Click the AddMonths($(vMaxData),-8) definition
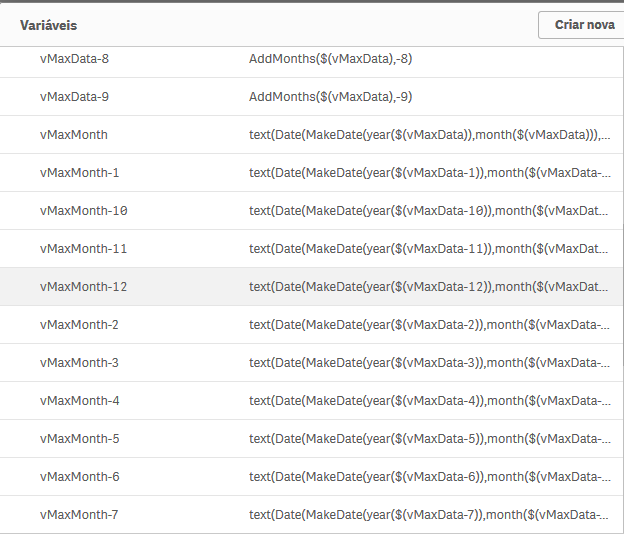Viewport: 624px width, 534px height. [x=330, y=59]
